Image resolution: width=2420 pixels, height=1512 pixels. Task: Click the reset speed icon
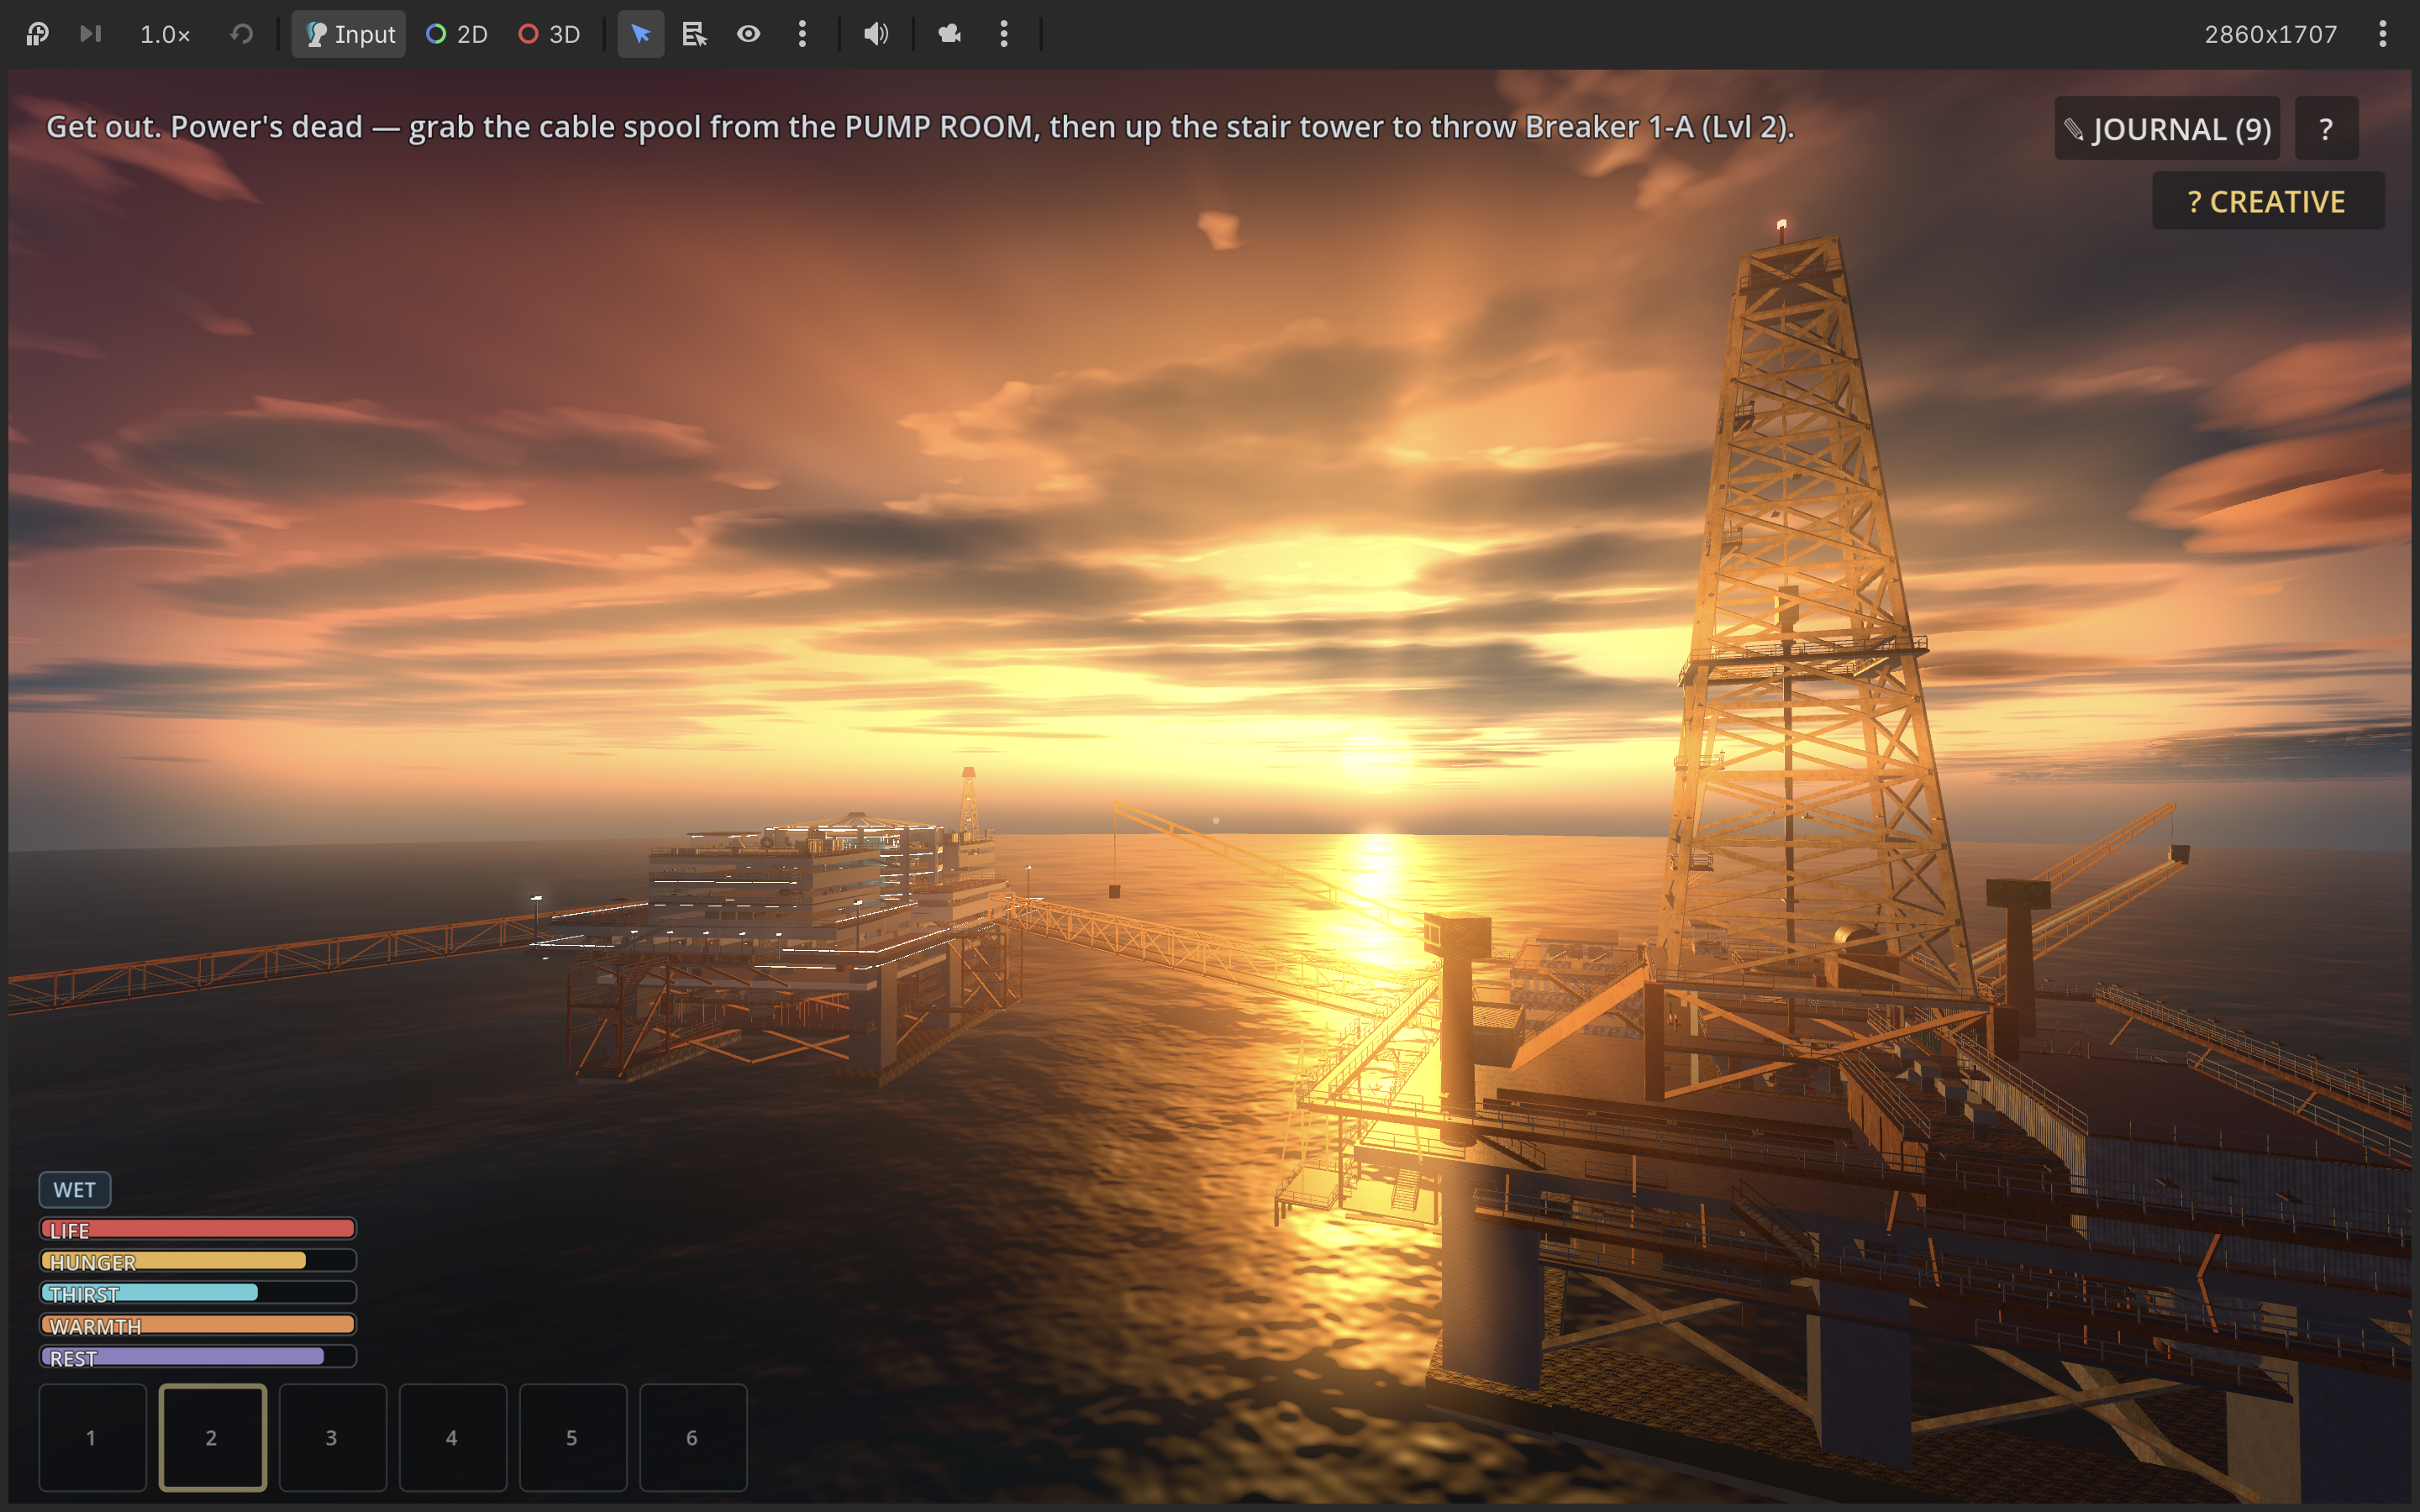pyautogui.click(x=241, y=34)
